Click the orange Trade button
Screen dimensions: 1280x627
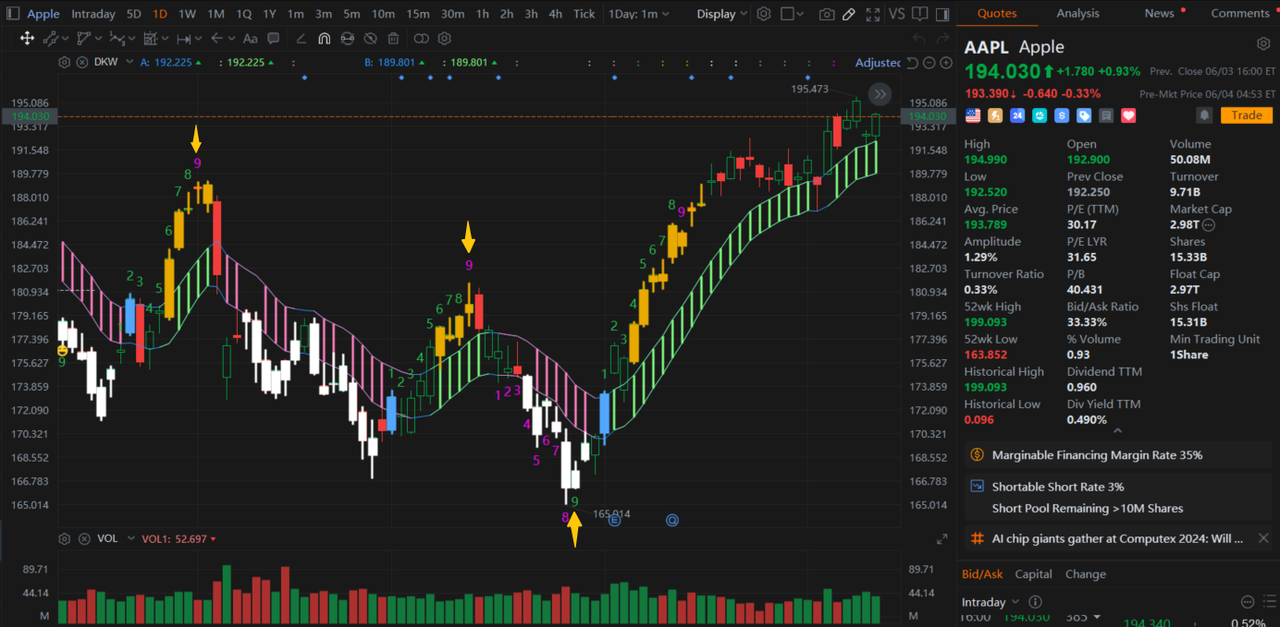coord(1246,116)
